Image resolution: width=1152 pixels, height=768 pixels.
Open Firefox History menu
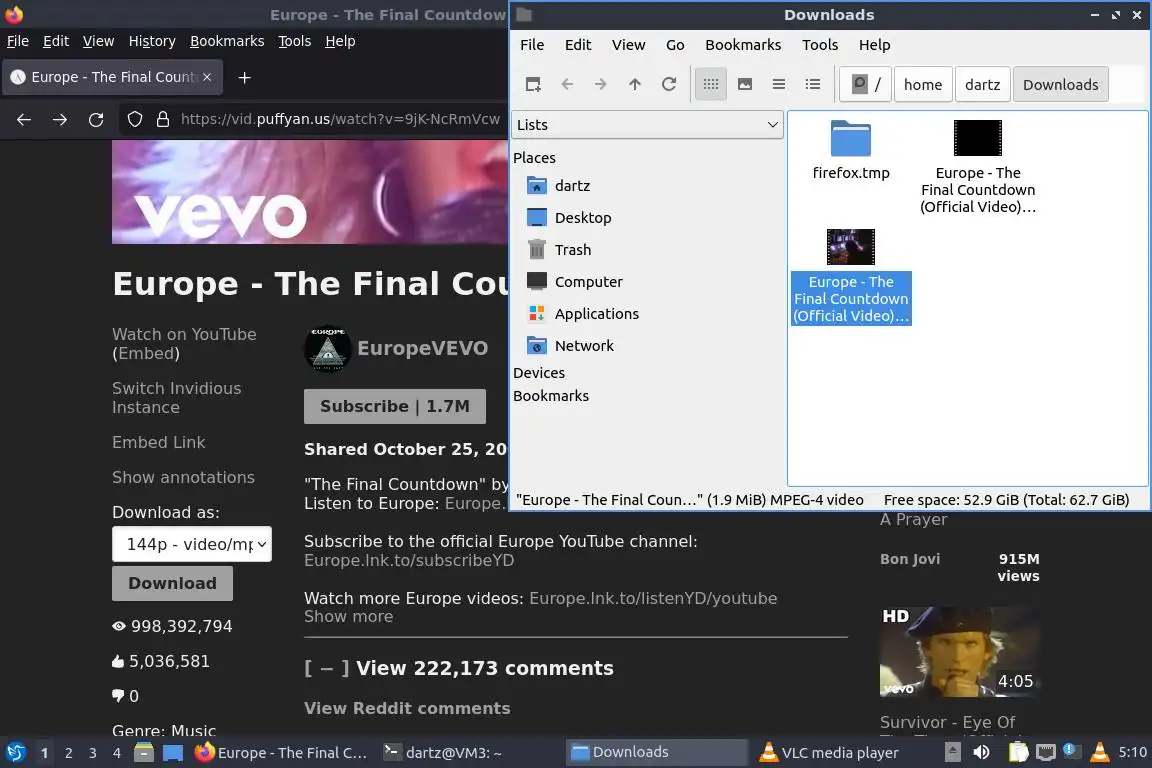coord(152,41)
